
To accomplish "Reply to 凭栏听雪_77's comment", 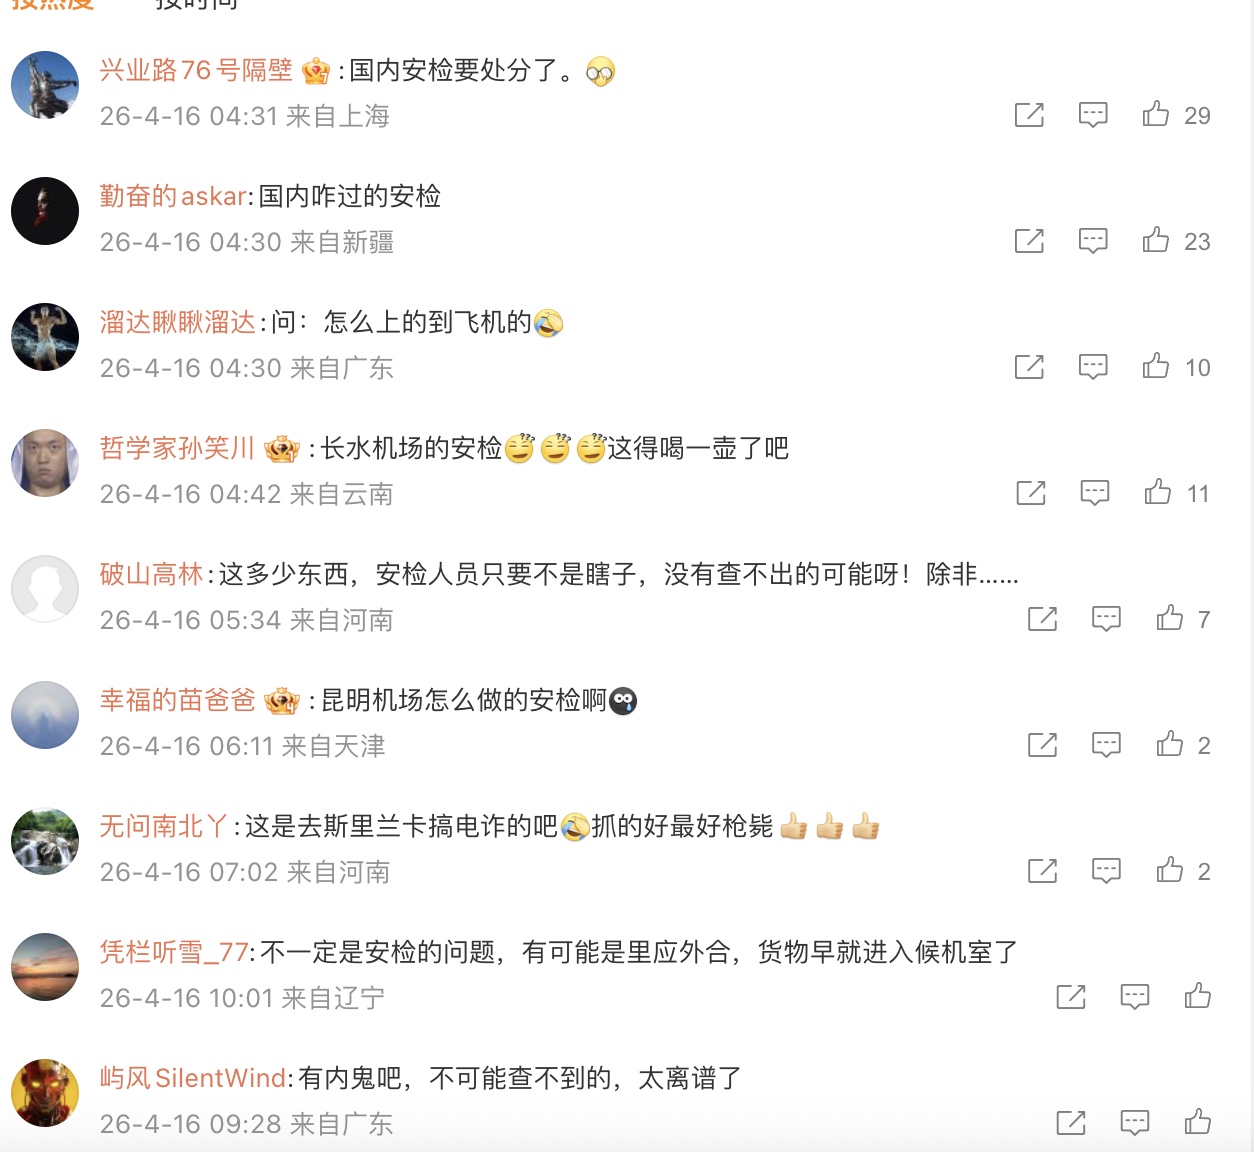I will (x=1134, y=997).
